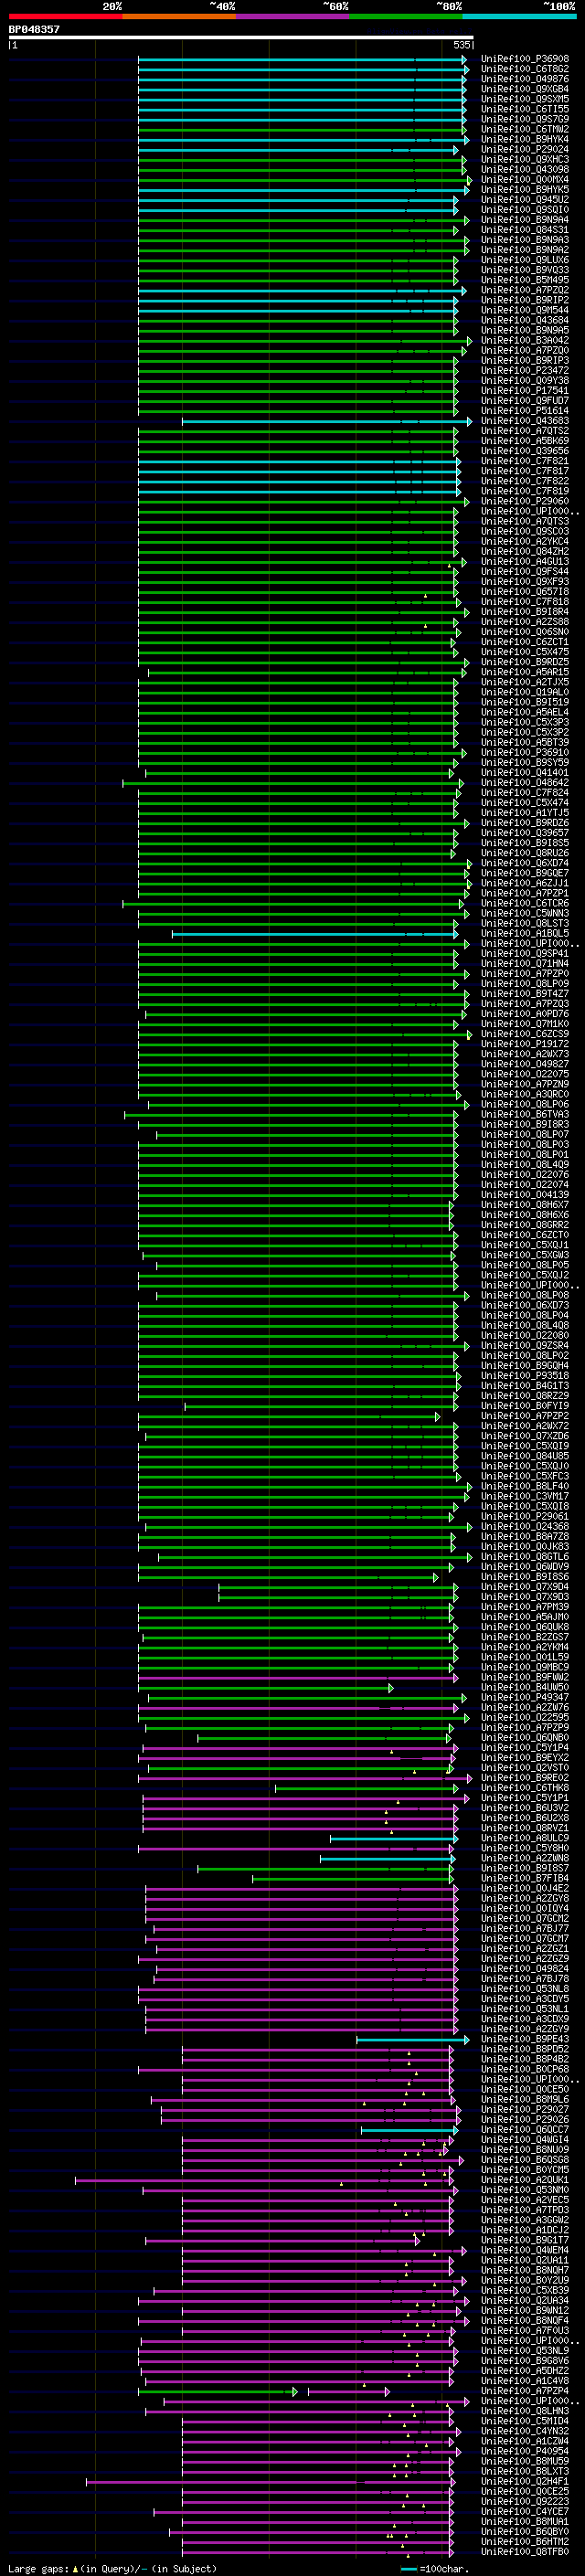Image resolution: width=585 pixels, height=2576 pixels.
Task: Select the BP048357 query label
Action: (34, 30)
